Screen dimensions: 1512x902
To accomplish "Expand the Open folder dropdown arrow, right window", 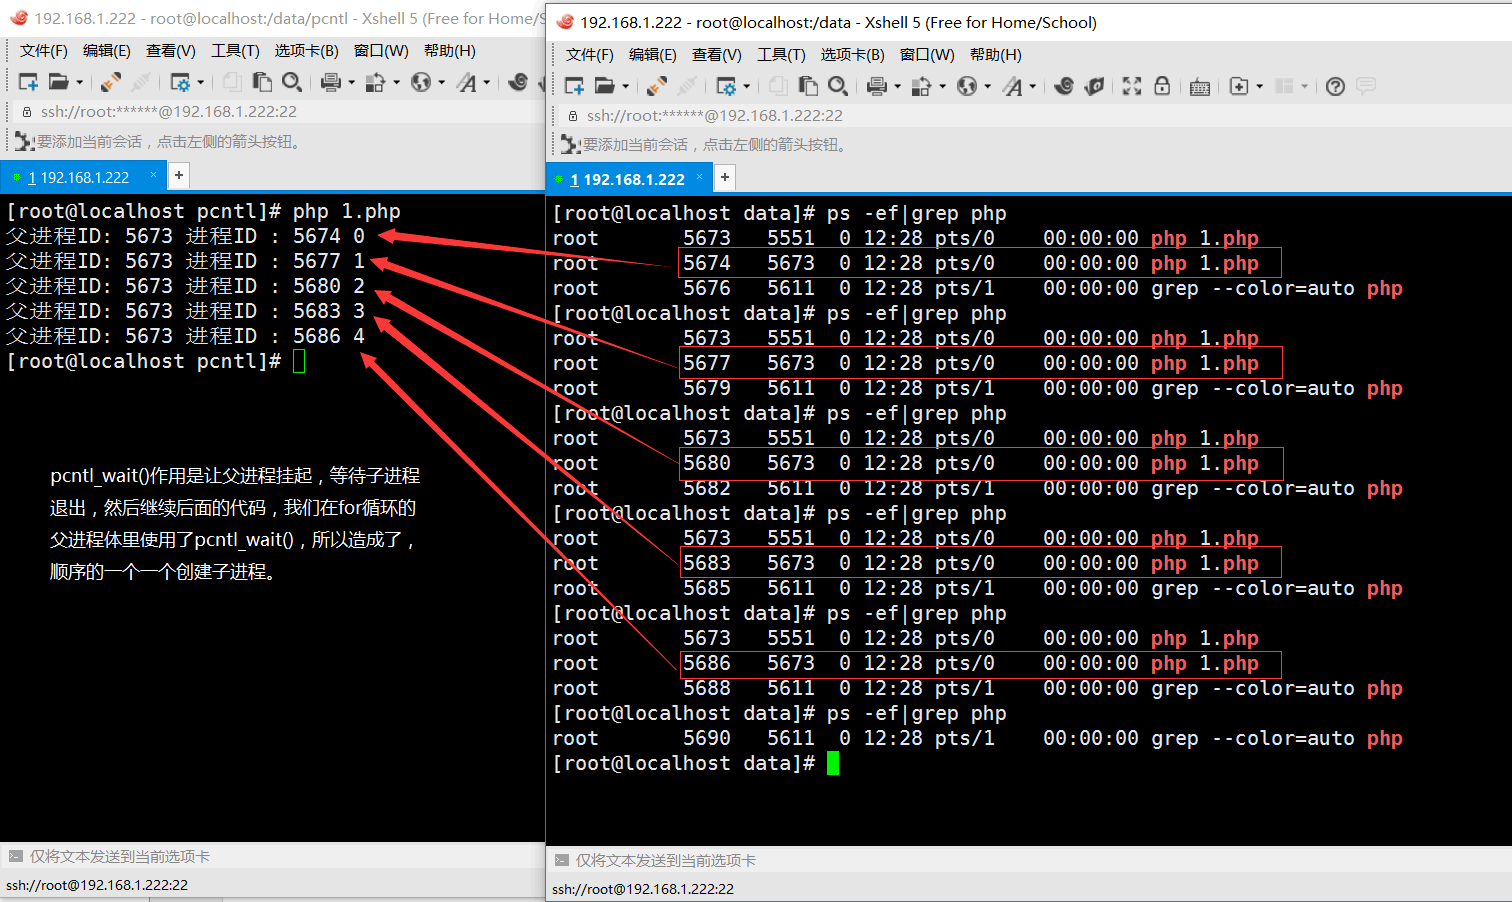I will (x=626, y=87).
